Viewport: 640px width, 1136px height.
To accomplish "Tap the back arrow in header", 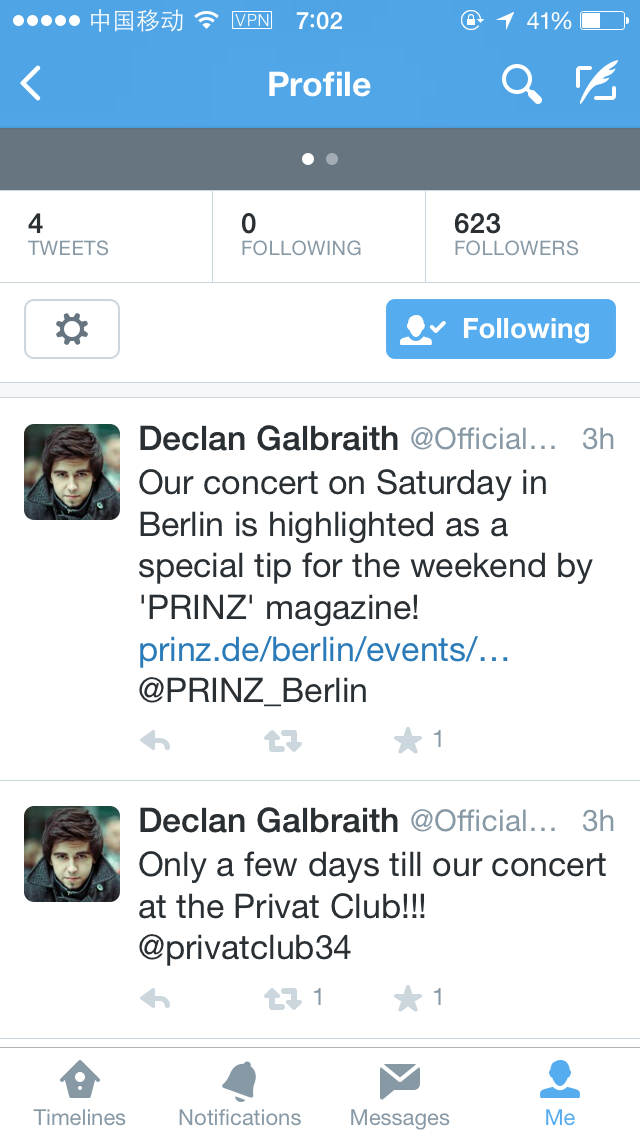I will 32,84.
